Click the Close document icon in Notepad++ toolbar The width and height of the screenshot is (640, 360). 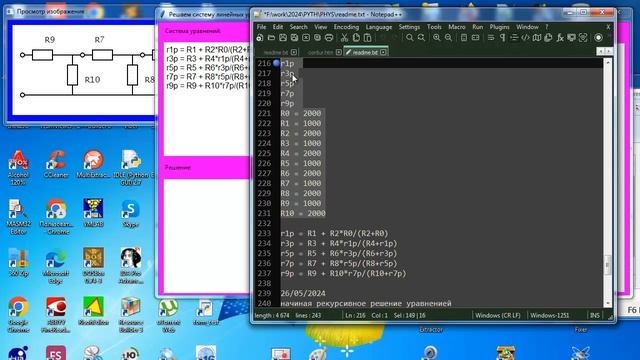tap(306, 38)
